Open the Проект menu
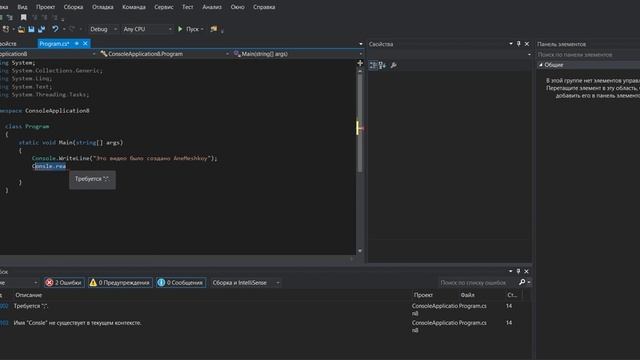 [x=45, y=7]
